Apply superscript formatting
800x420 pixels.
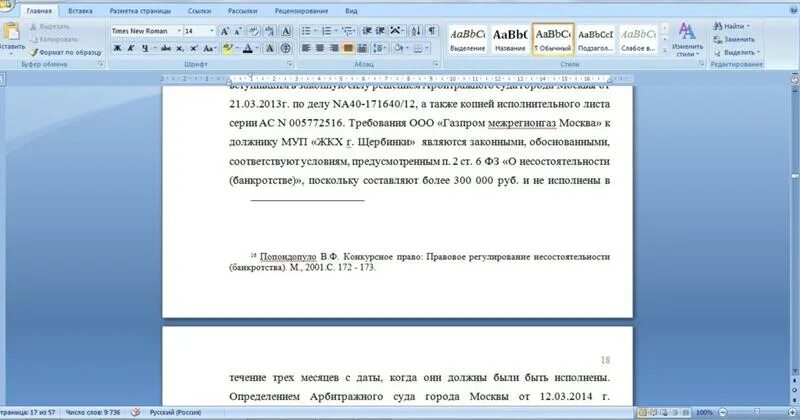click(x=193, y=48)
